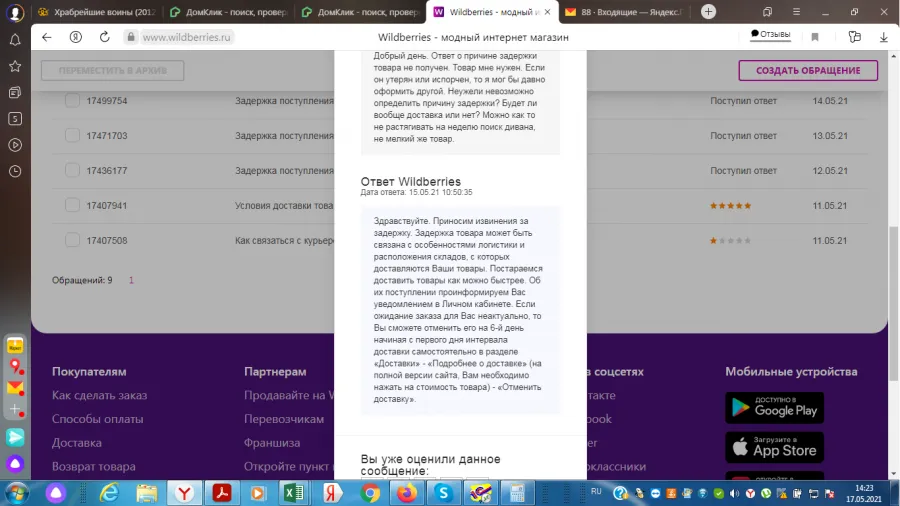Switch to the first ДомКлик tab
The image size is (900, 506).
[228, 12]
